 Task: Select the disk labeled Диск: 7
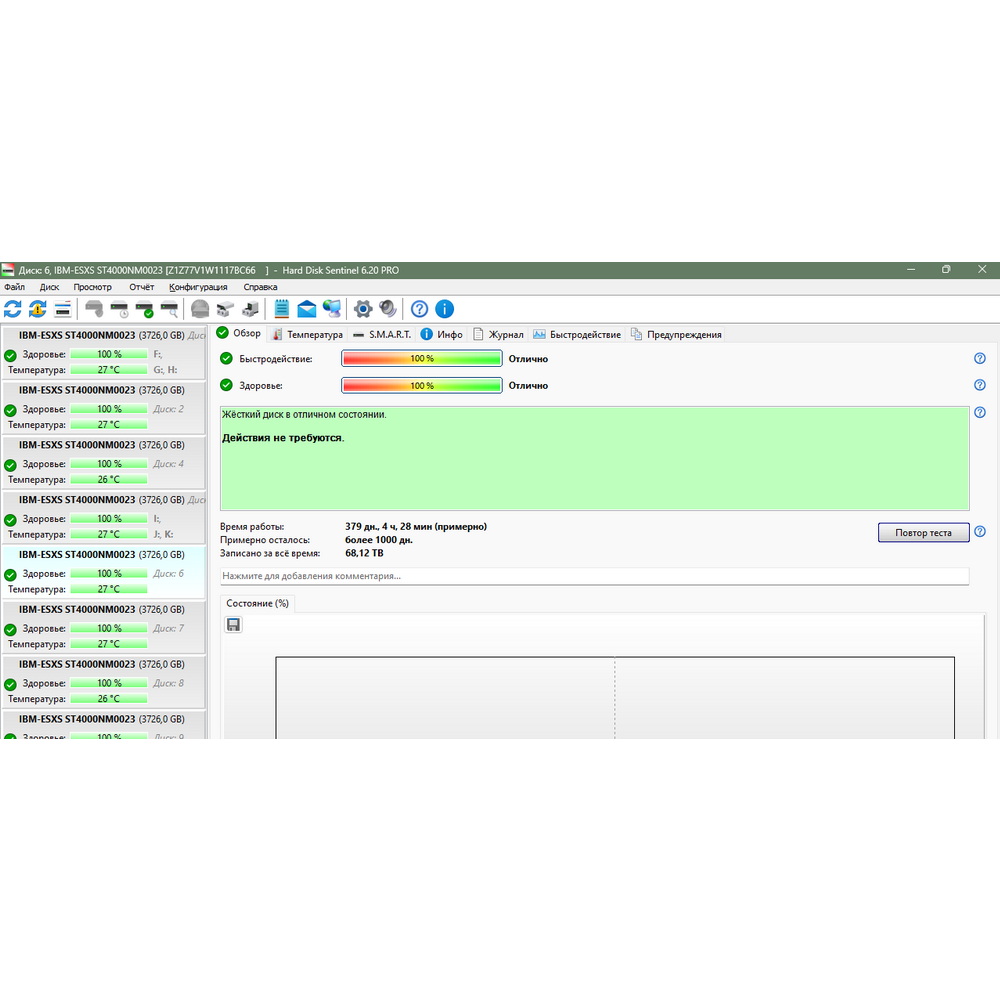104,627
